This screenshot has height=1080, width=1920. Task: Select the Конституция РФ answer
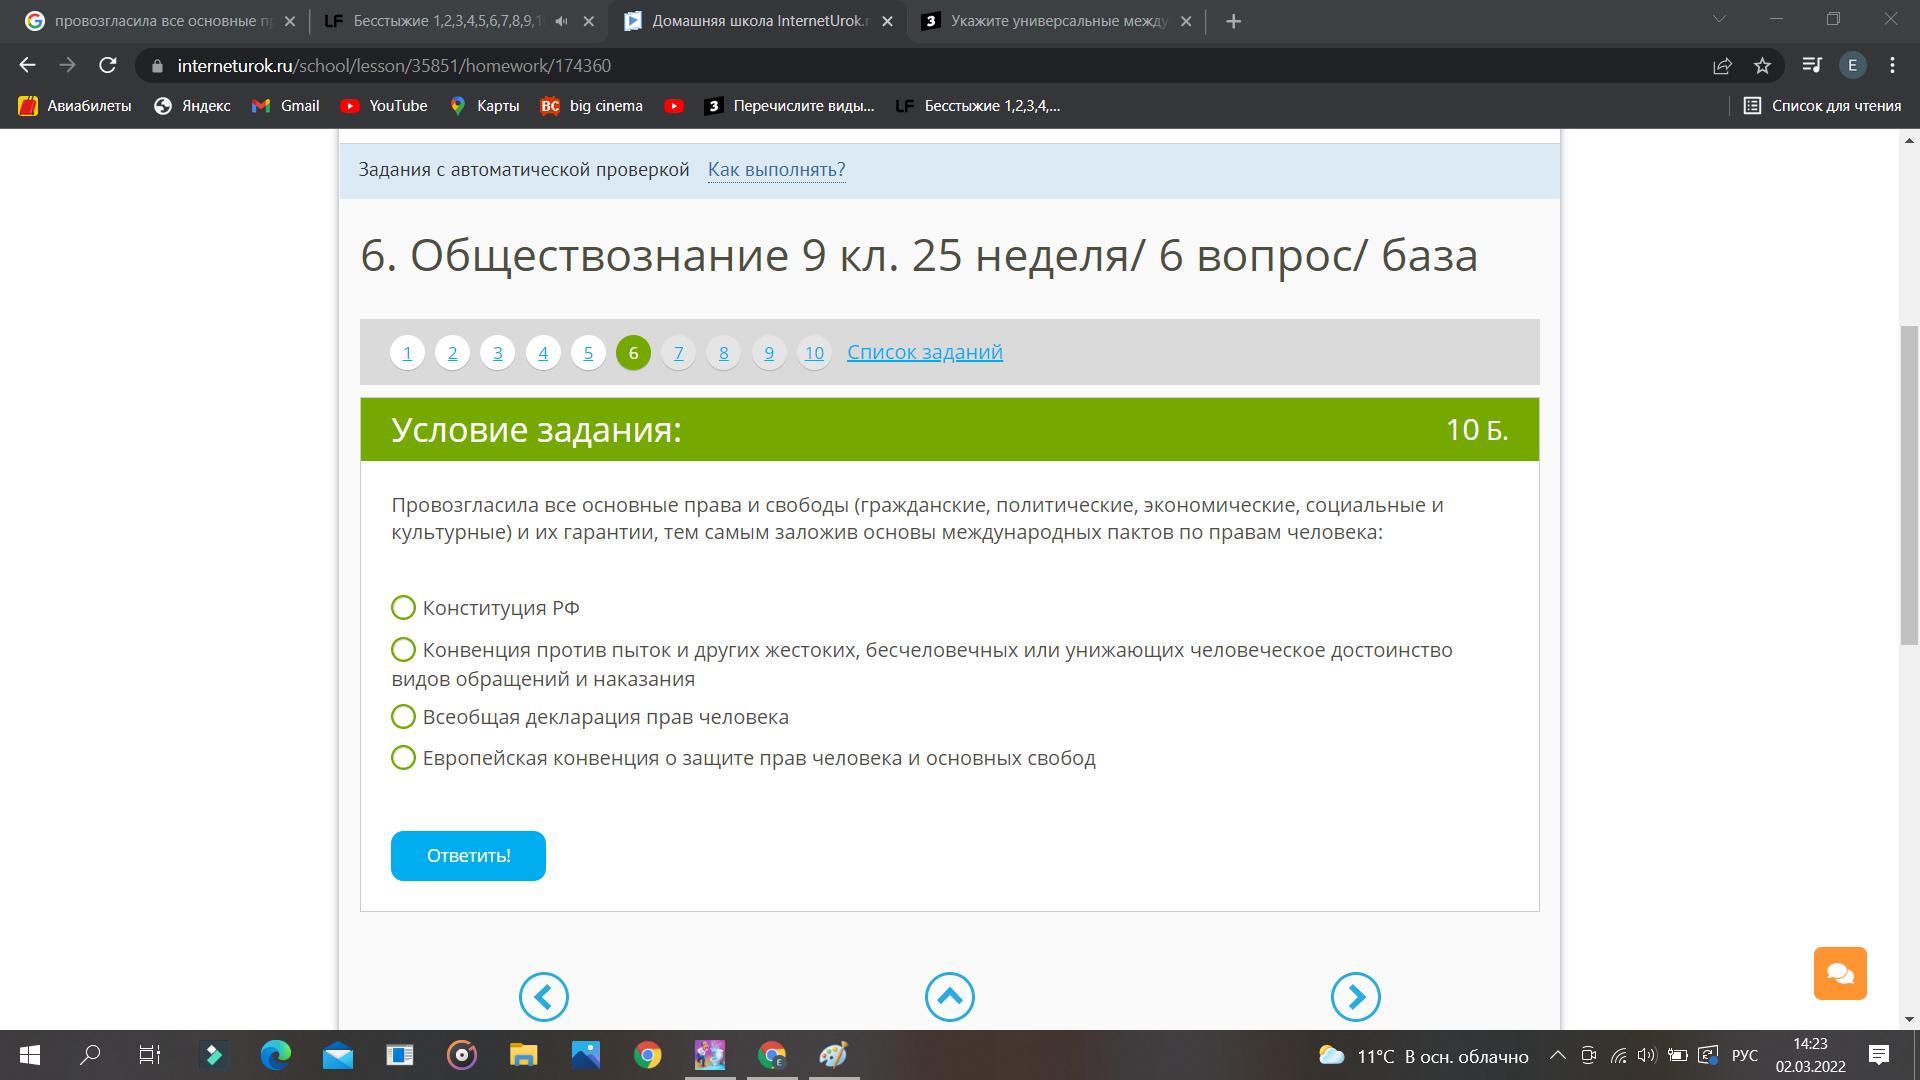[403, 608]
